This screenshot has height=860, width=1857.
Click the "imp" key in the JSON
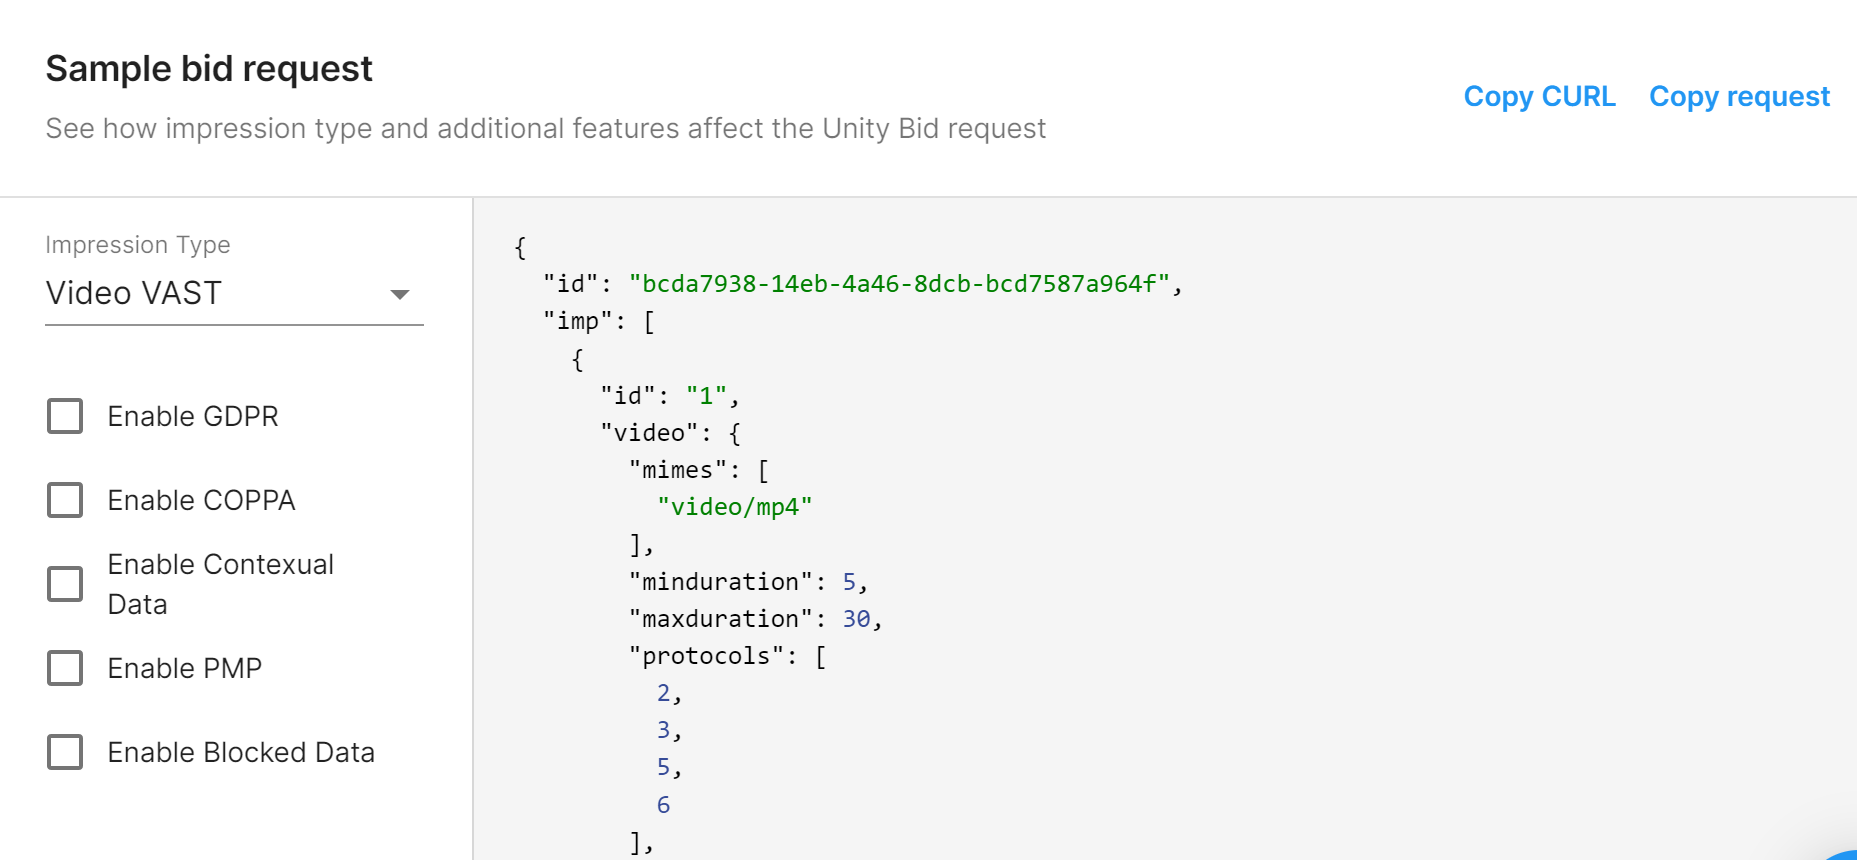click(578, 321)
